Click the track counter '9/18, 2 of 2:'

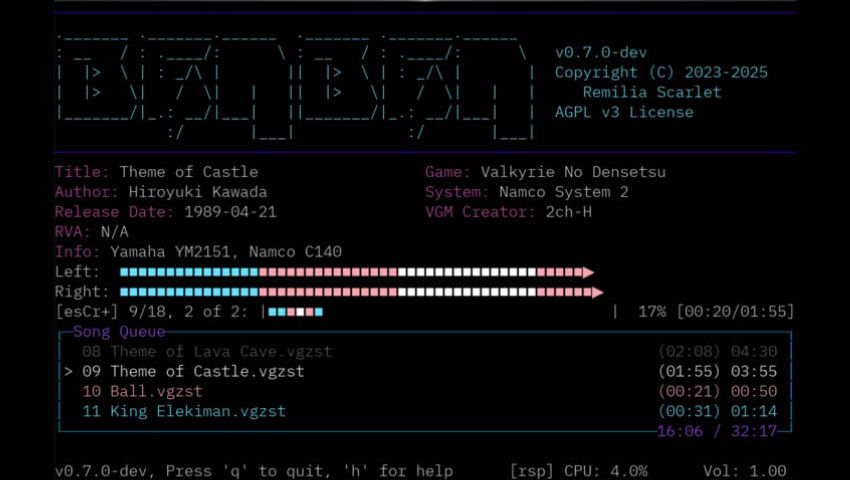(x=189, y=312)
